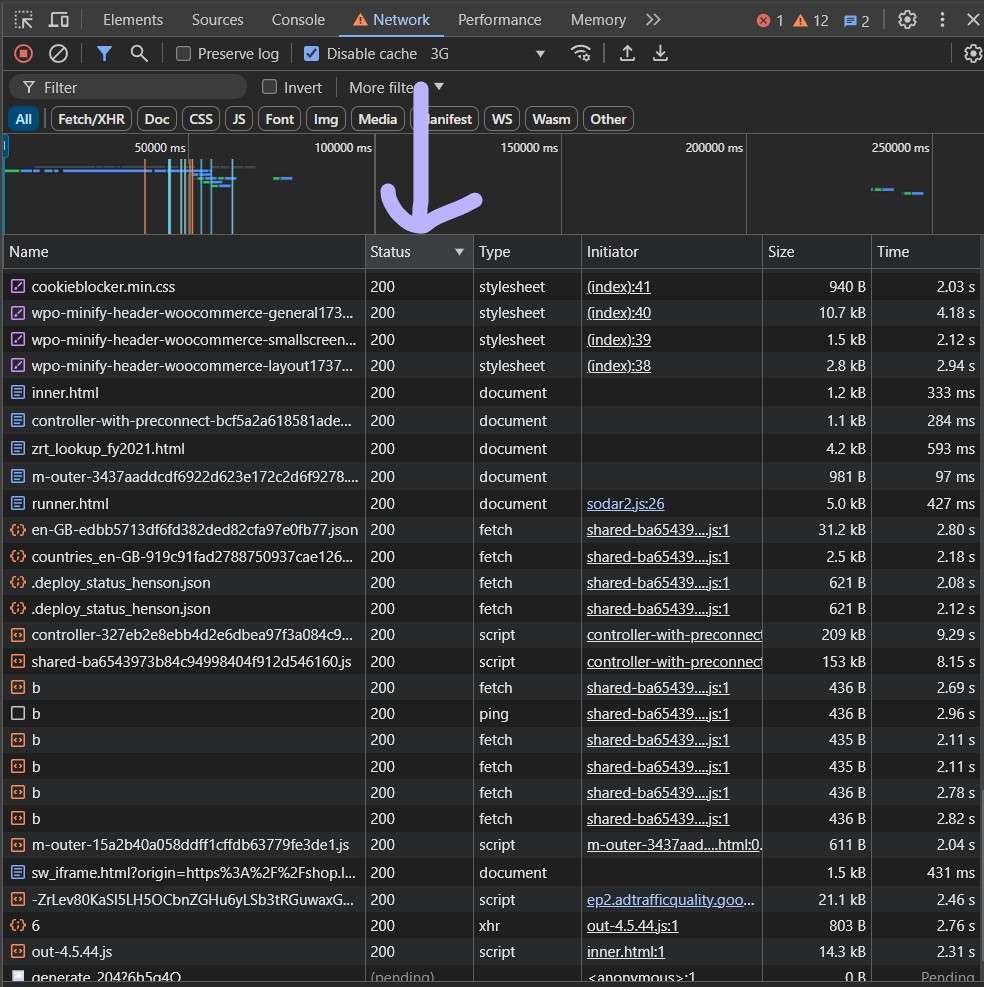Open the Network panel settings gear
Screen dimensions: 984x987
pos(973,54)
